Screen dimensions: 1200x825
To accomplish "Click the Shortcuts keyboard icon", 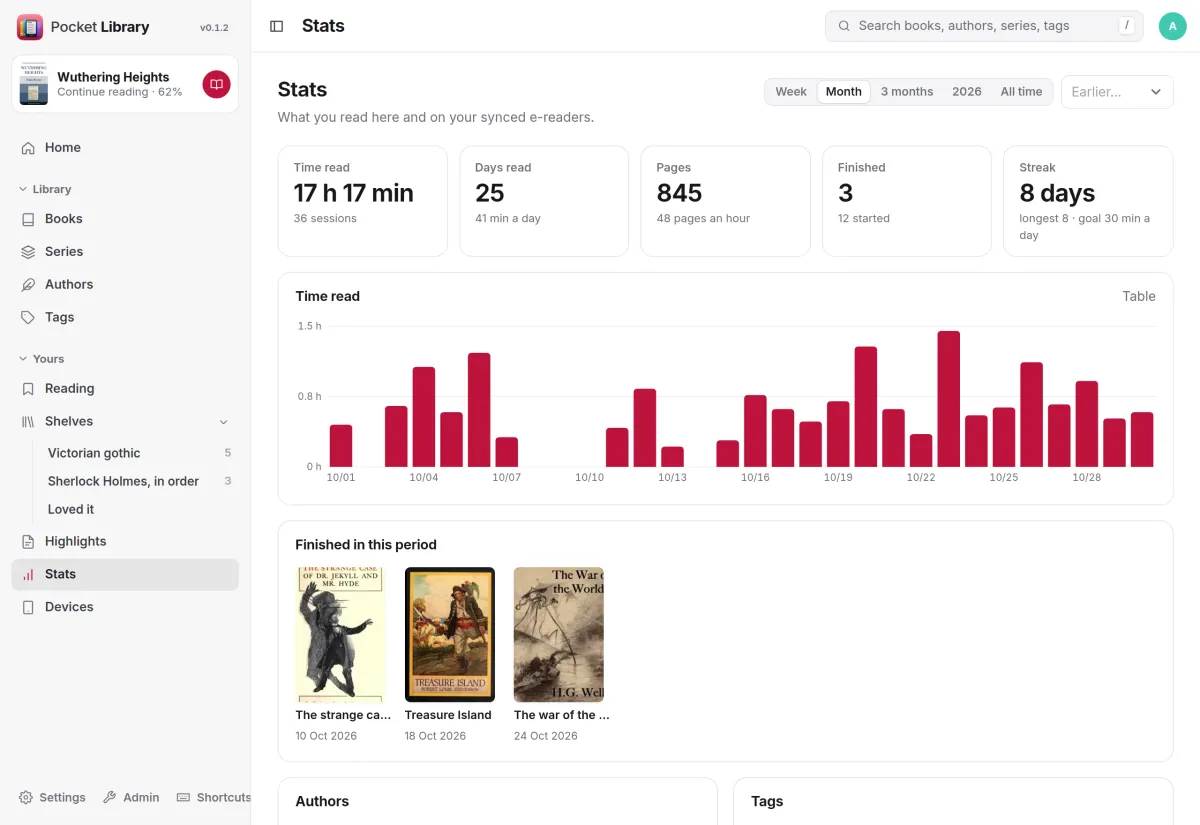I will pos(183,797).
